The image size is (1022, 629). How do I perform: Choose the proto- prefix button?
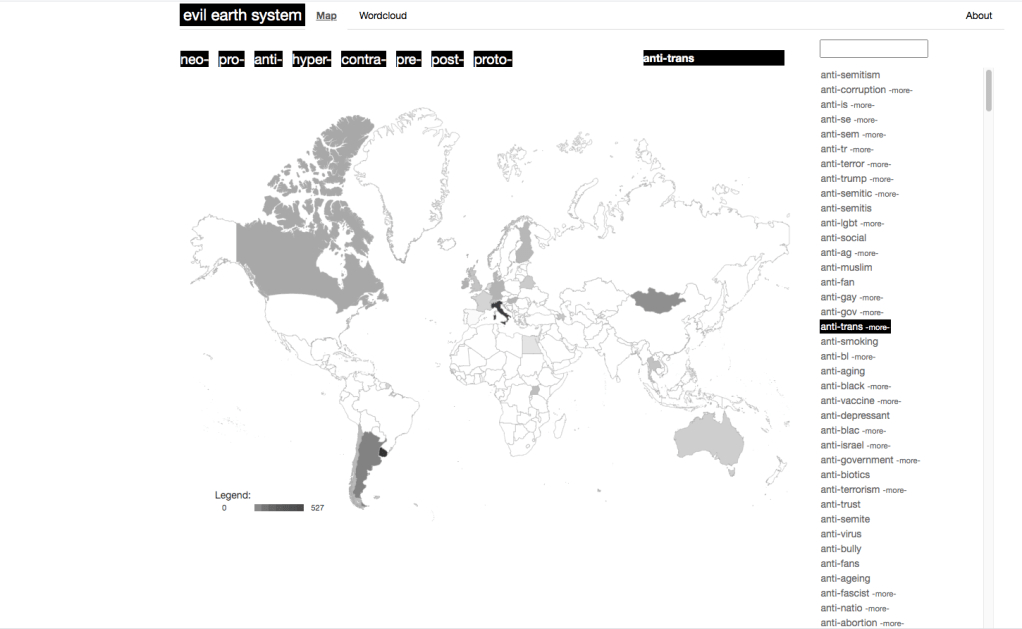[492, 60]
